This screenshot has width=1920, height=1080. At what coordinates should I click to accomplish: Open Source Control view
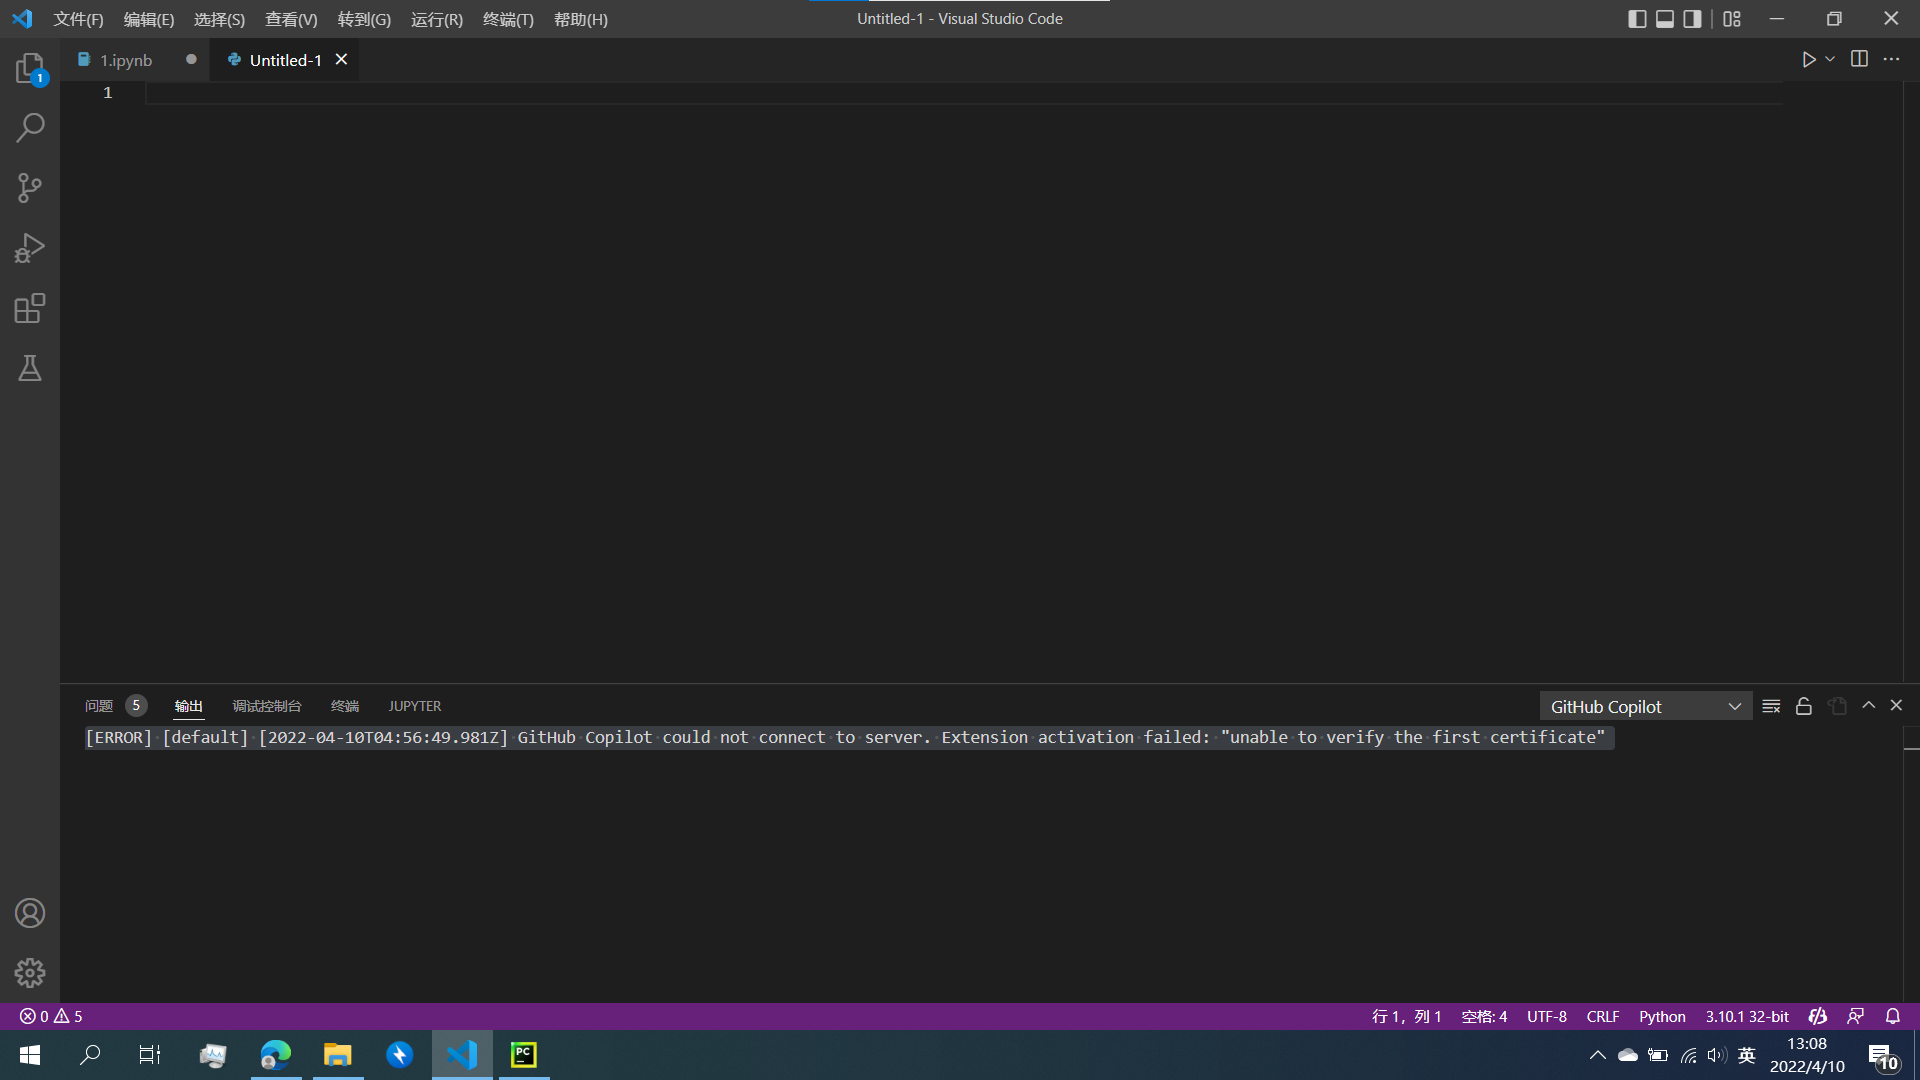tap(29, 188)
